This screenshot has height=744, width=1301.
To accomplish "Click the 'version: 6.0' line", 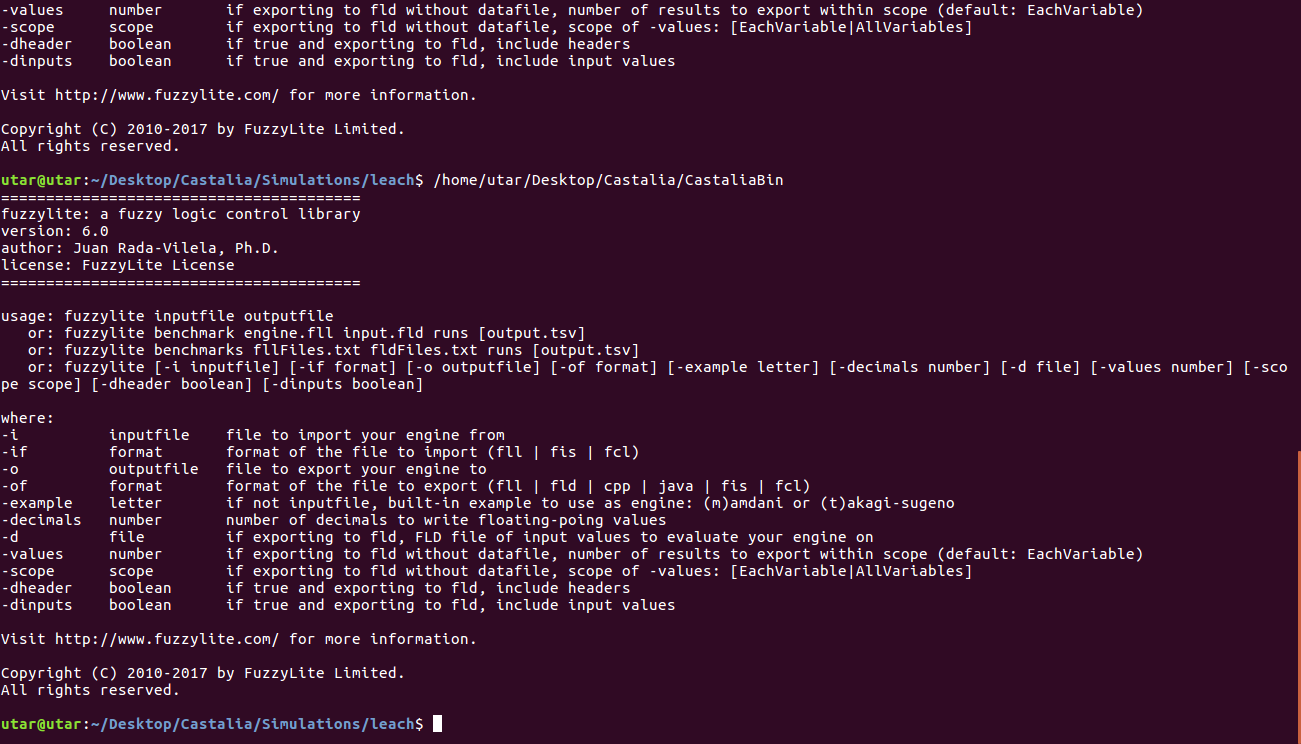I will click(55, 231).
